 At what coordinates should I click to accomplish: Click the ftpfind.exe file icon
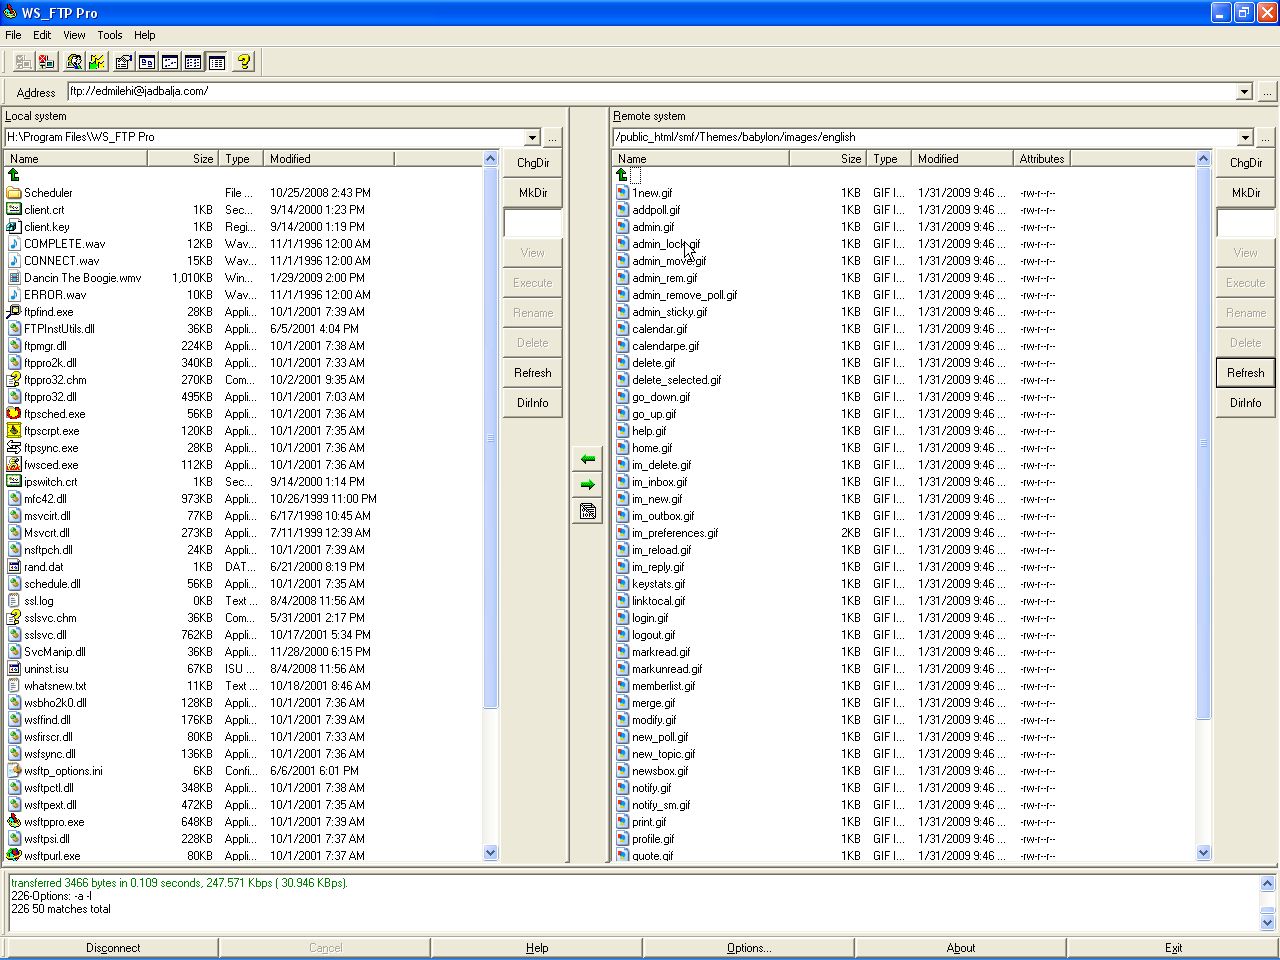pos(14,311)
